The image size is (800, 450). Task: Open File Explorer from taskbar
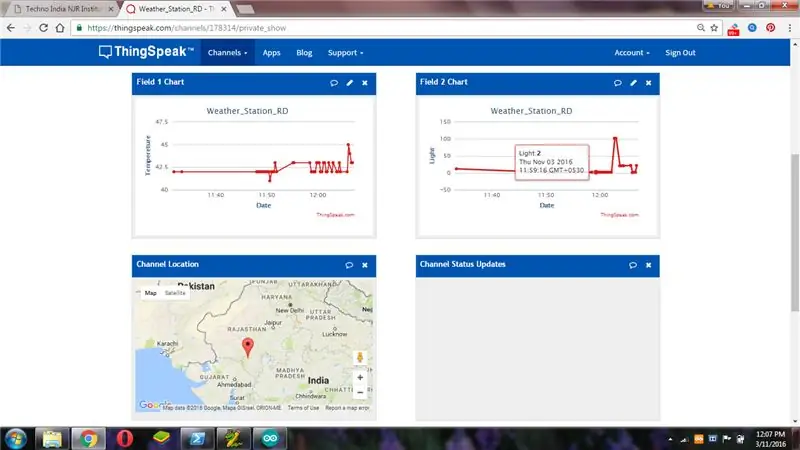(52, 439)
